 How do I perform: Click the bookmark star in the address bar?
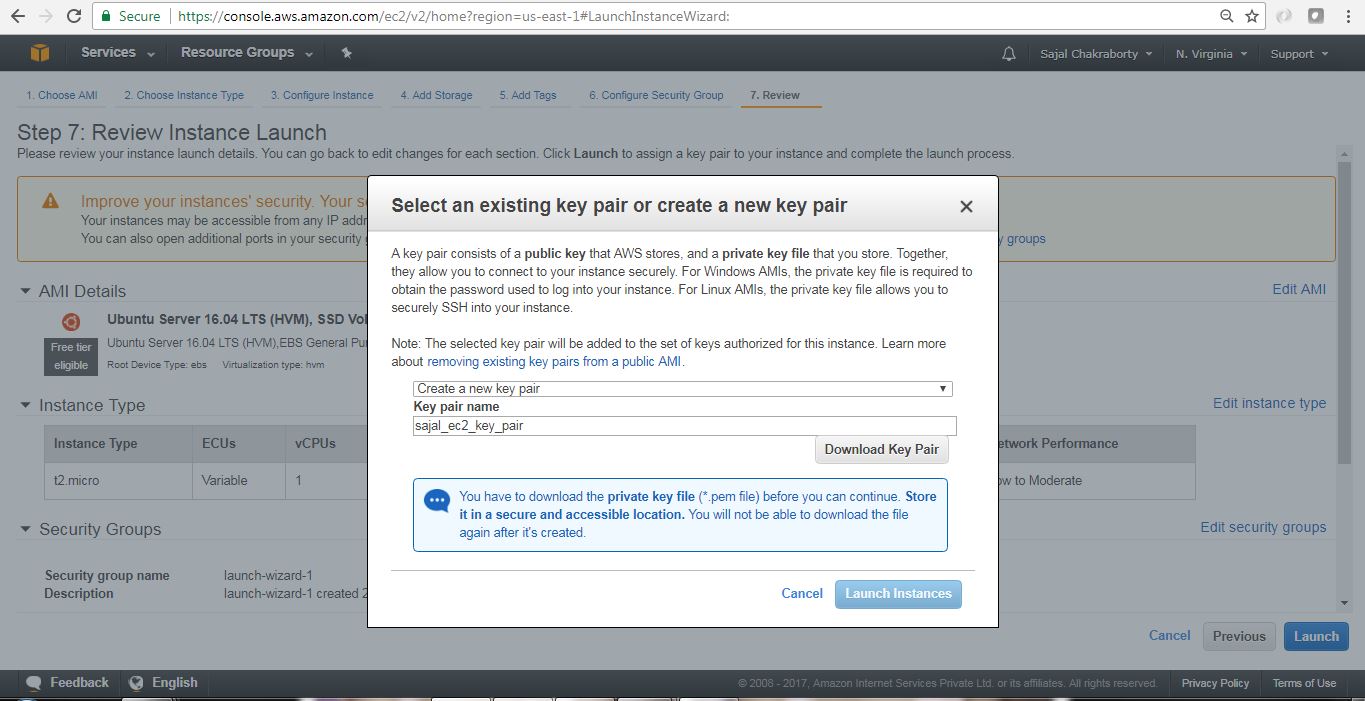[x=1253, y=17]
